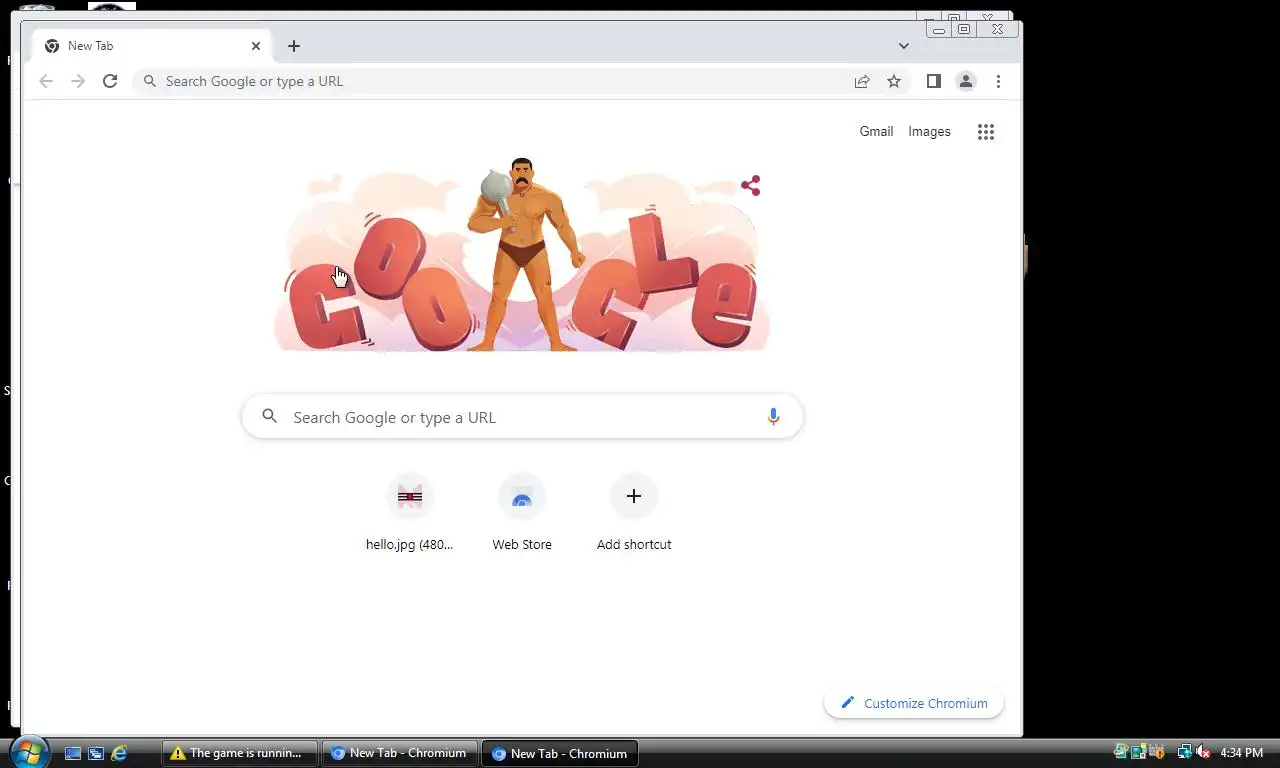This screenshot has height=768, width=1280.
Task: Open the Google apps grid
Action: tap(986, 132)
